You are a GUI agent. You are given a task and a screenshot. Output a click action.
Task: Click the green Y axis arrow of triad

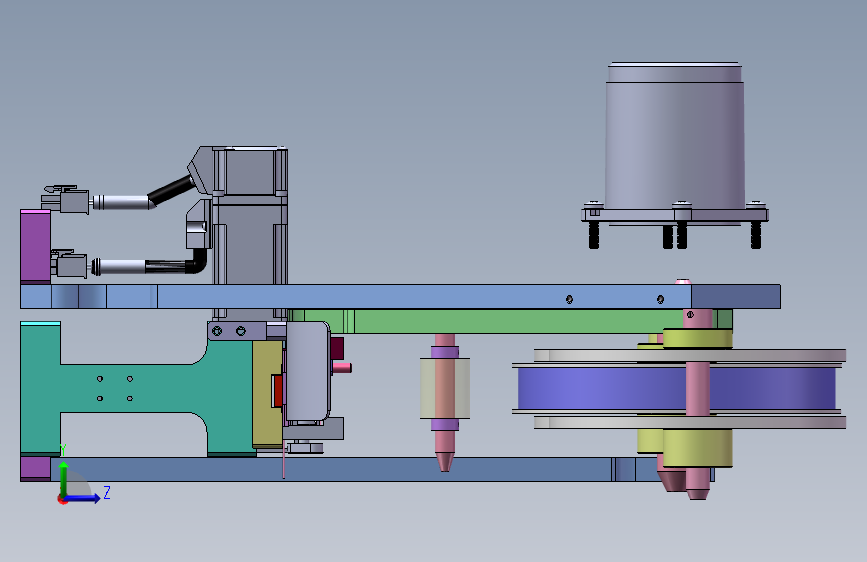point(63,478)
